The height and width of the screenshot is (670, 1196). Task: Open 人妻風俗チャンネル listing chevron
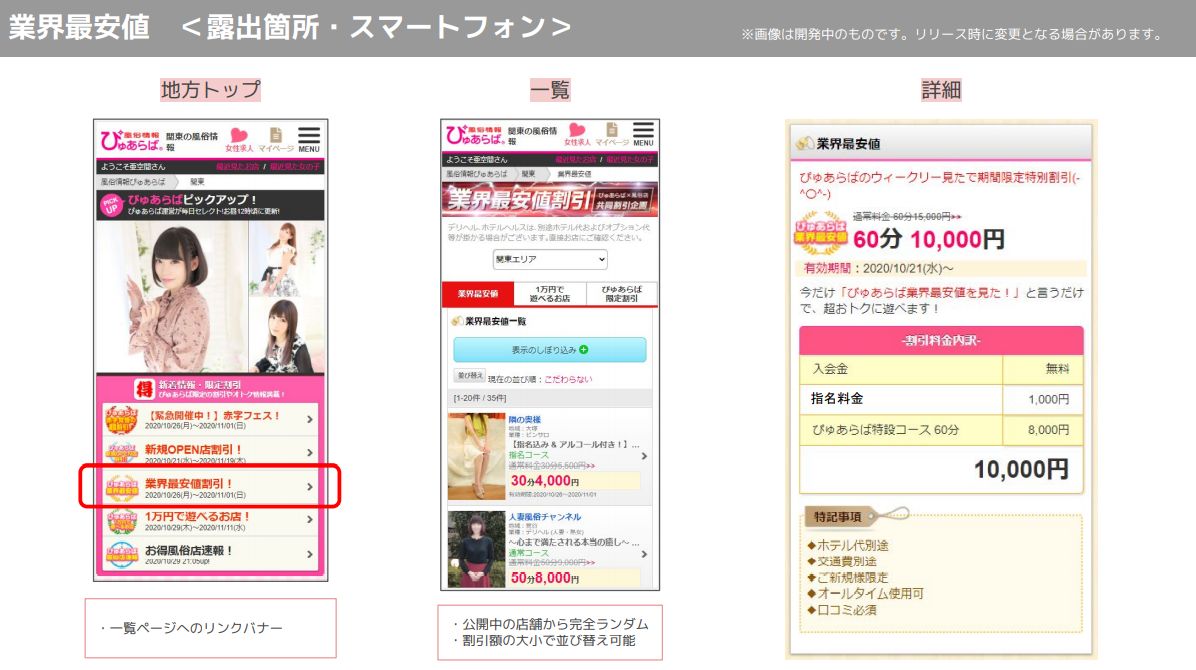[x=645, y=554]
